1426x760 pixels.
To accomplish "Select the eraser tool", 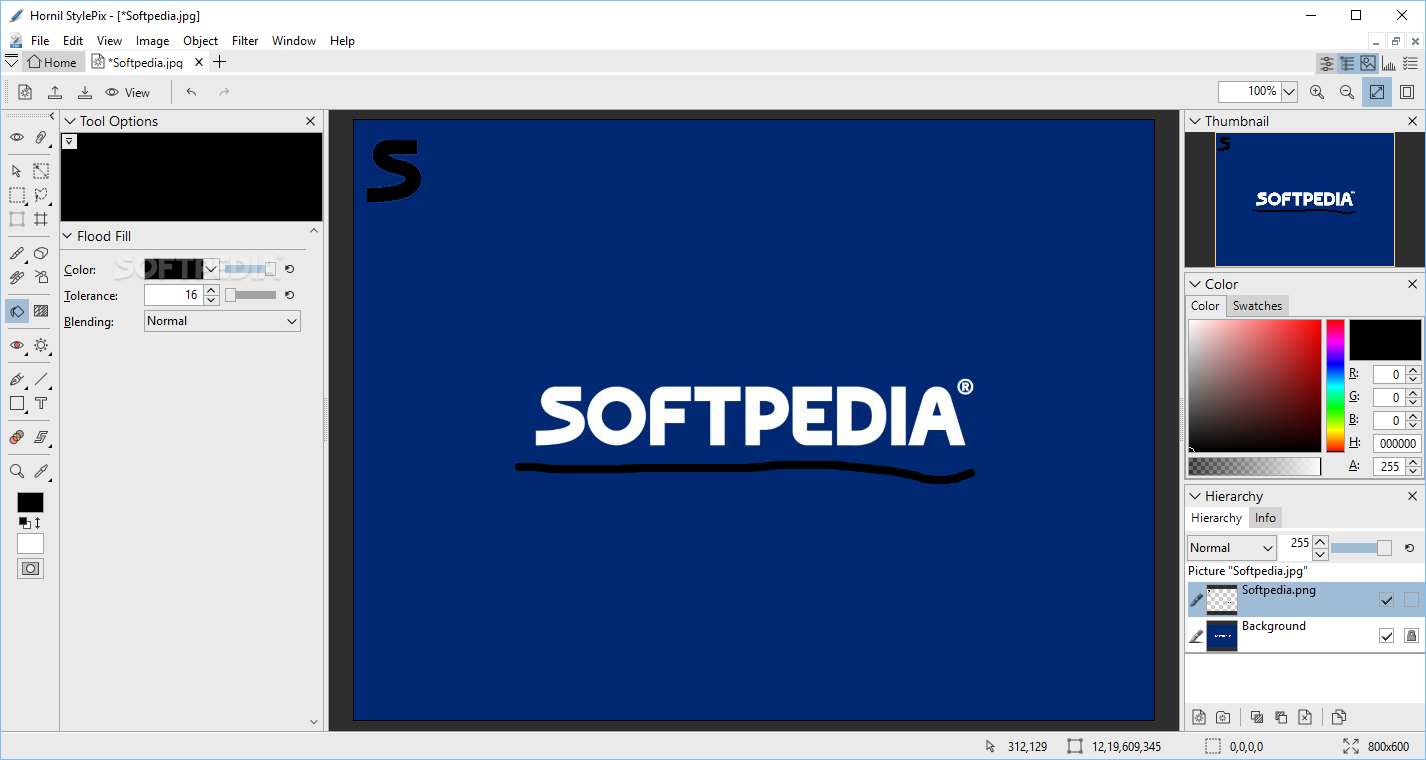I will click(41, 253).
